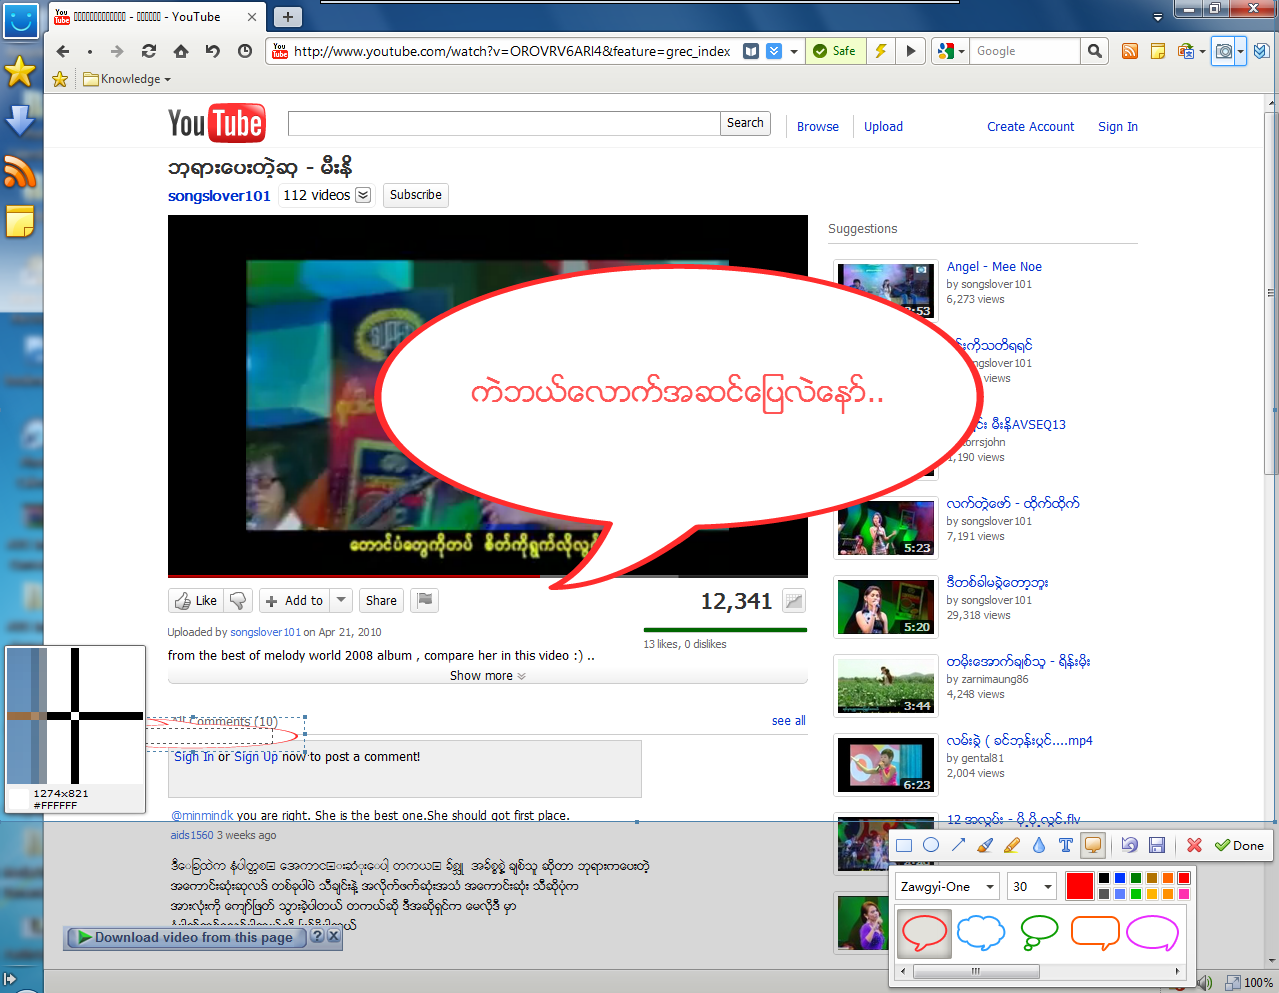This screenshot has height=993, width=1279.
Task: Click the address bar URL
Action: tap(511, 51)
